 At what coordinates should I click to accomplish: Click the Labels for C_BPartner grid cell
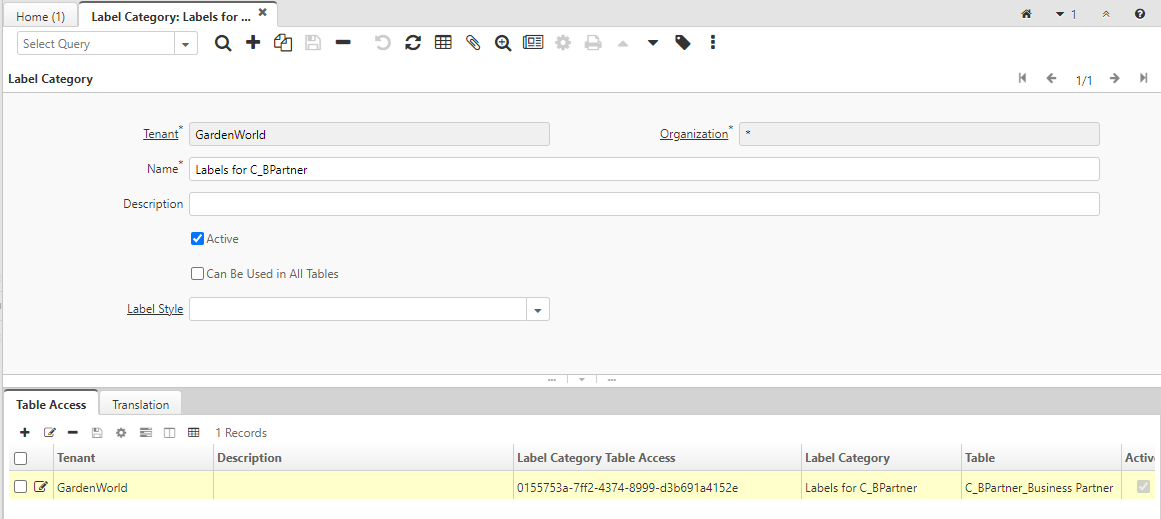click(x=881, y=487)
